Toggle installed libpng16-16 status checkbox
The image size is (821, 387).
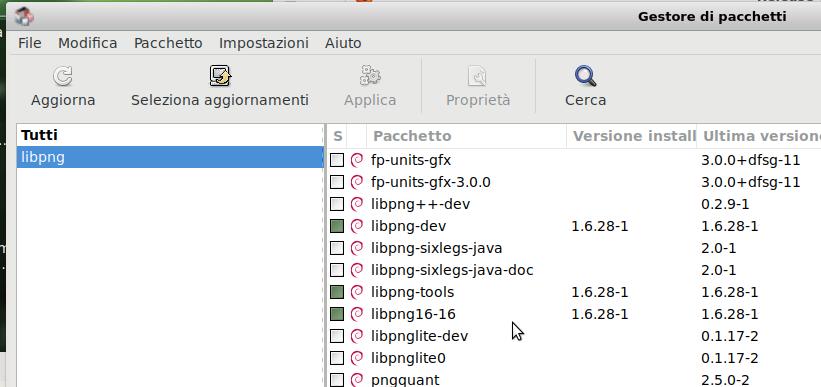click(x=337, y=314)
